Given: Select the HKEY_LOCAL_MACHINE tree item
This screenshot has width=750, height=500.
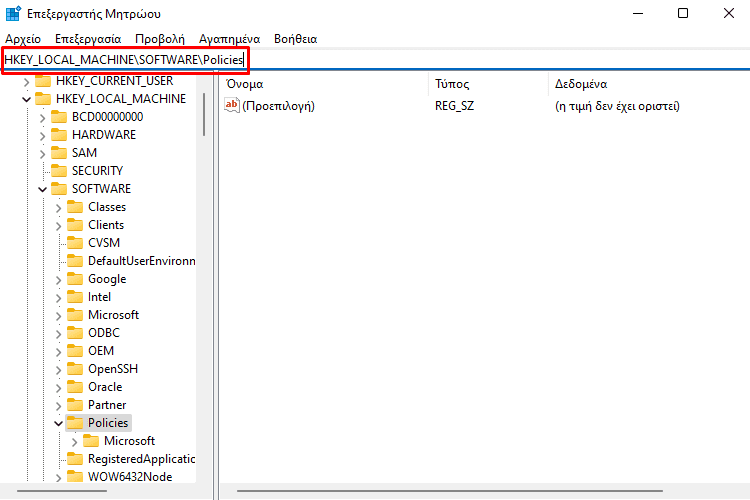Looking at the screenshot, I should point(121,99).
